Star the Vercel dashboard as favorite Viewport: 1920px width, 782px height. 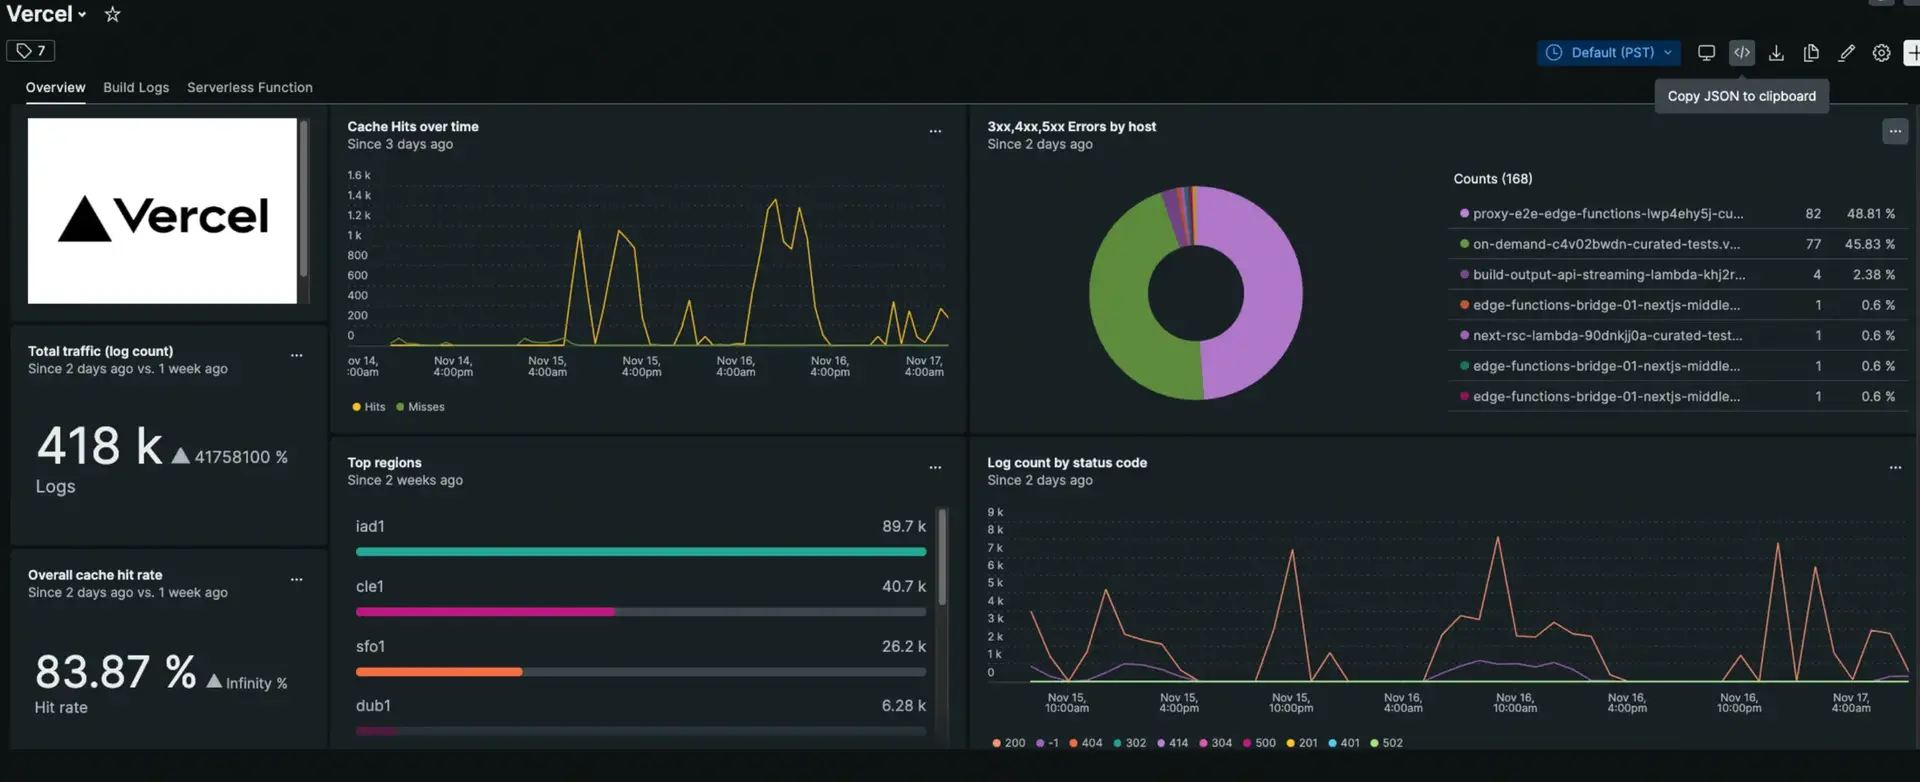click(113, 15)
